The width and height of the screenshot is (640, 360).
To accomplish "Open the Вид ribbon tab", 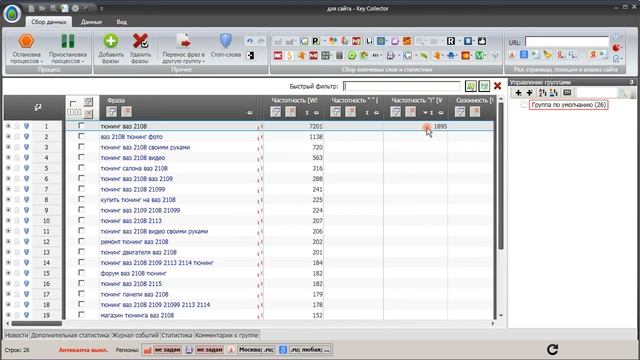I will tap(122, 22).
